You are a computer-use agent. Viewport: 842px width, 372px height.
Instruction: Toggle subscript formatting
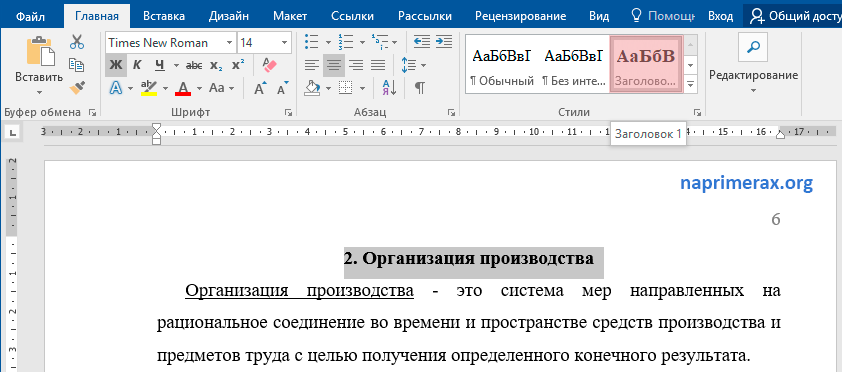[x=216, y=65]
